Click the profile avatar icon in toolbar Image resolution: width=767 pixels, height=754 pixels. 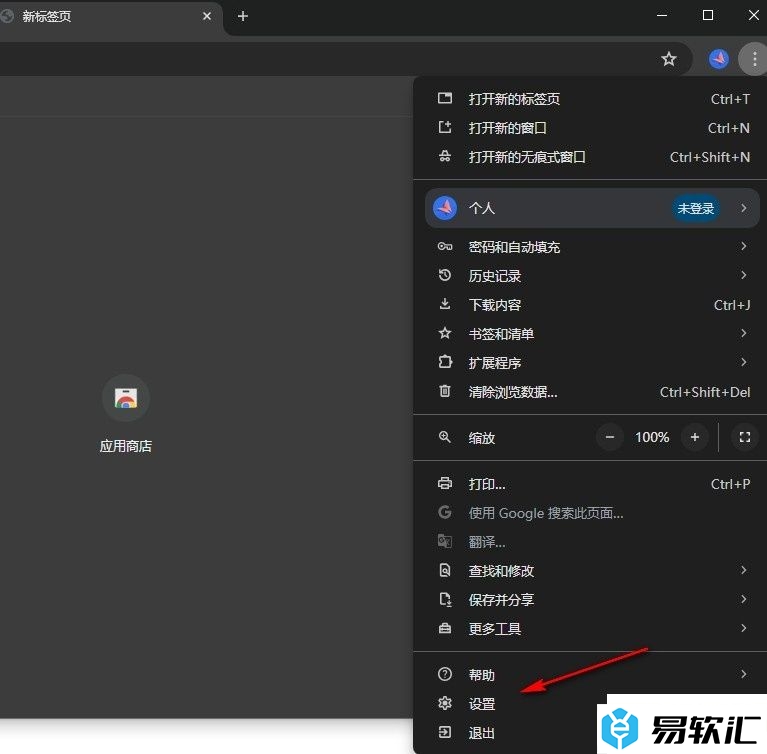coord(718,59)
